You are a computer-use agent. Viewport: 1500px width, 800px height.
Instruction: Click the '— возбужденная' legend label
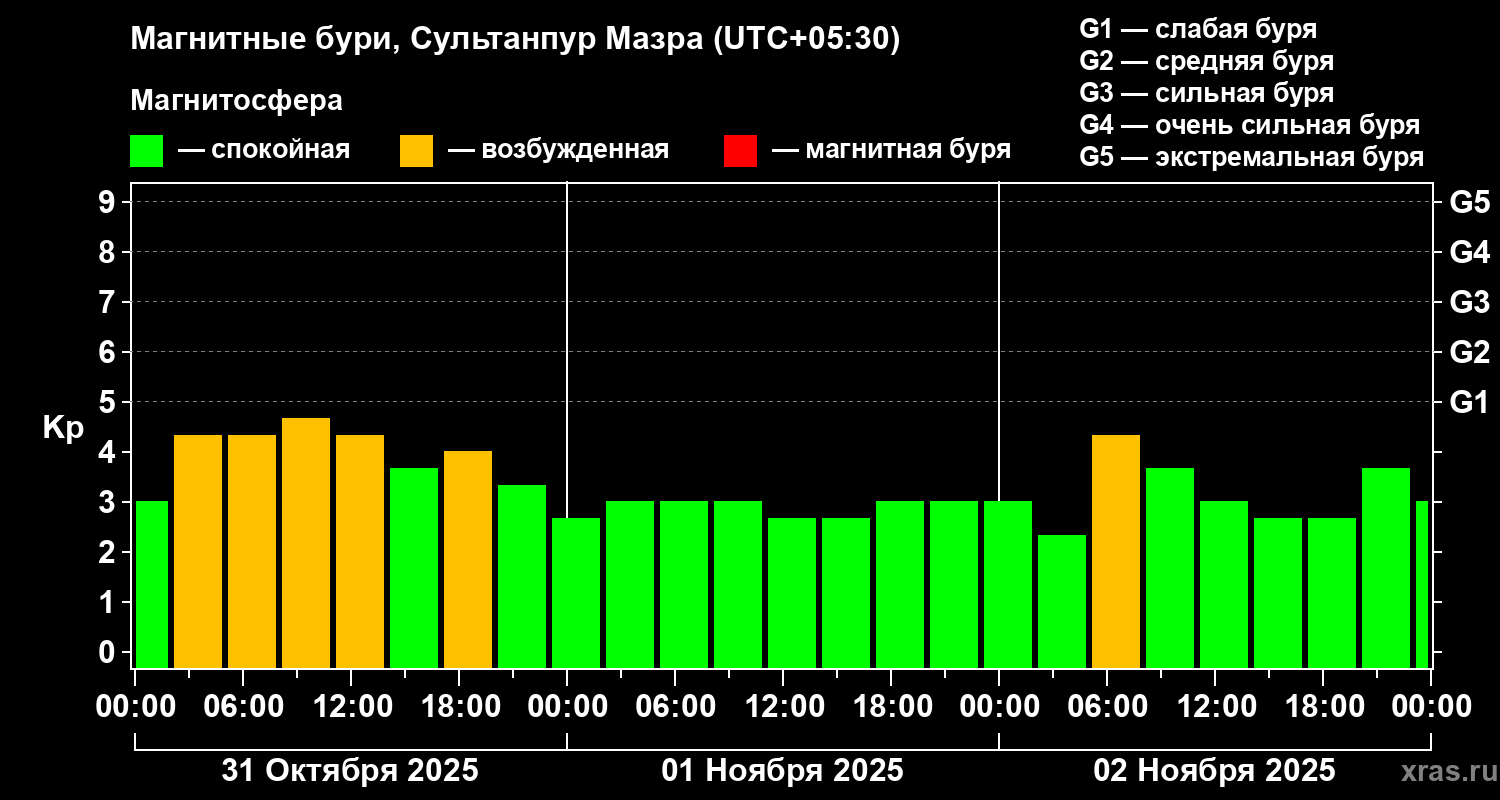coord(558,150)
